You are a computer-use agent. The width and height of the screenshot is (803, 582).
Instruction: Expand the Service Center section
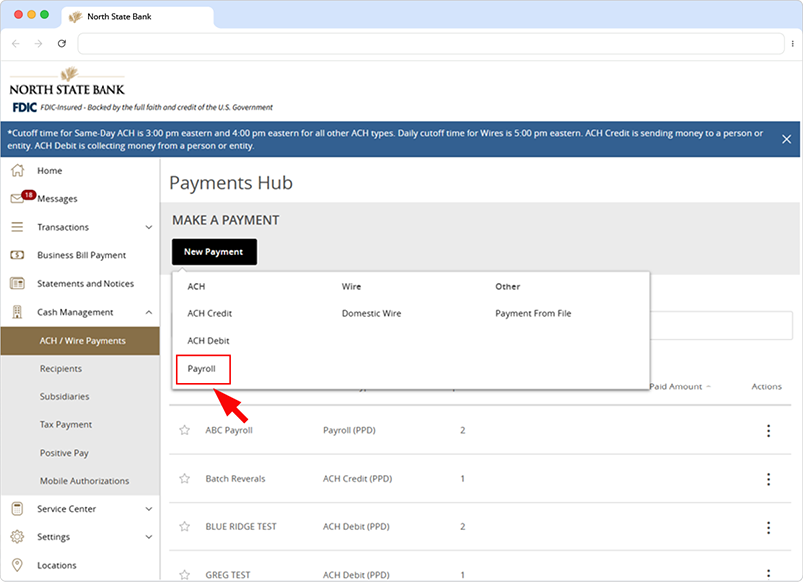pyautogui.click(x=148, y=508)
